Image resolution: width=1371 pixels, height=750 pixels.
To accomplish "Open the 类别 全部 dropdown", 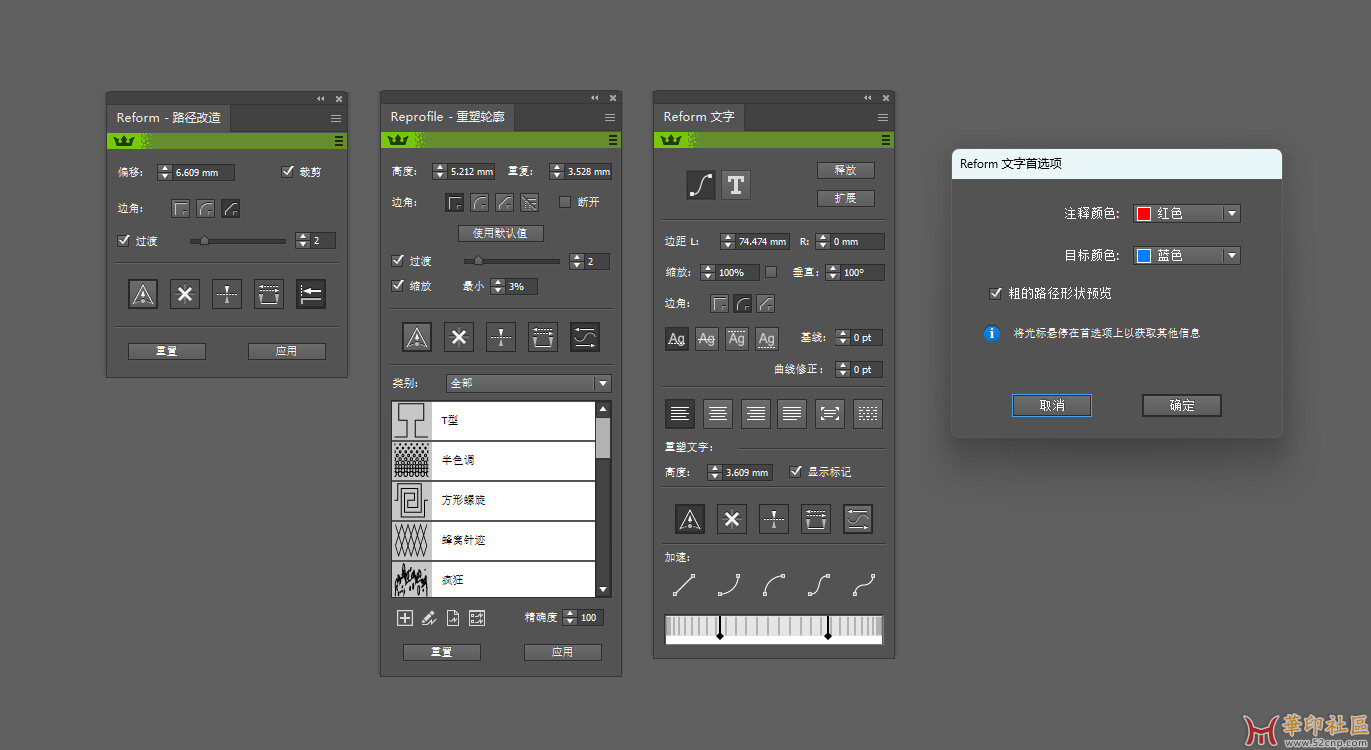I will click(x=529, y=383).
